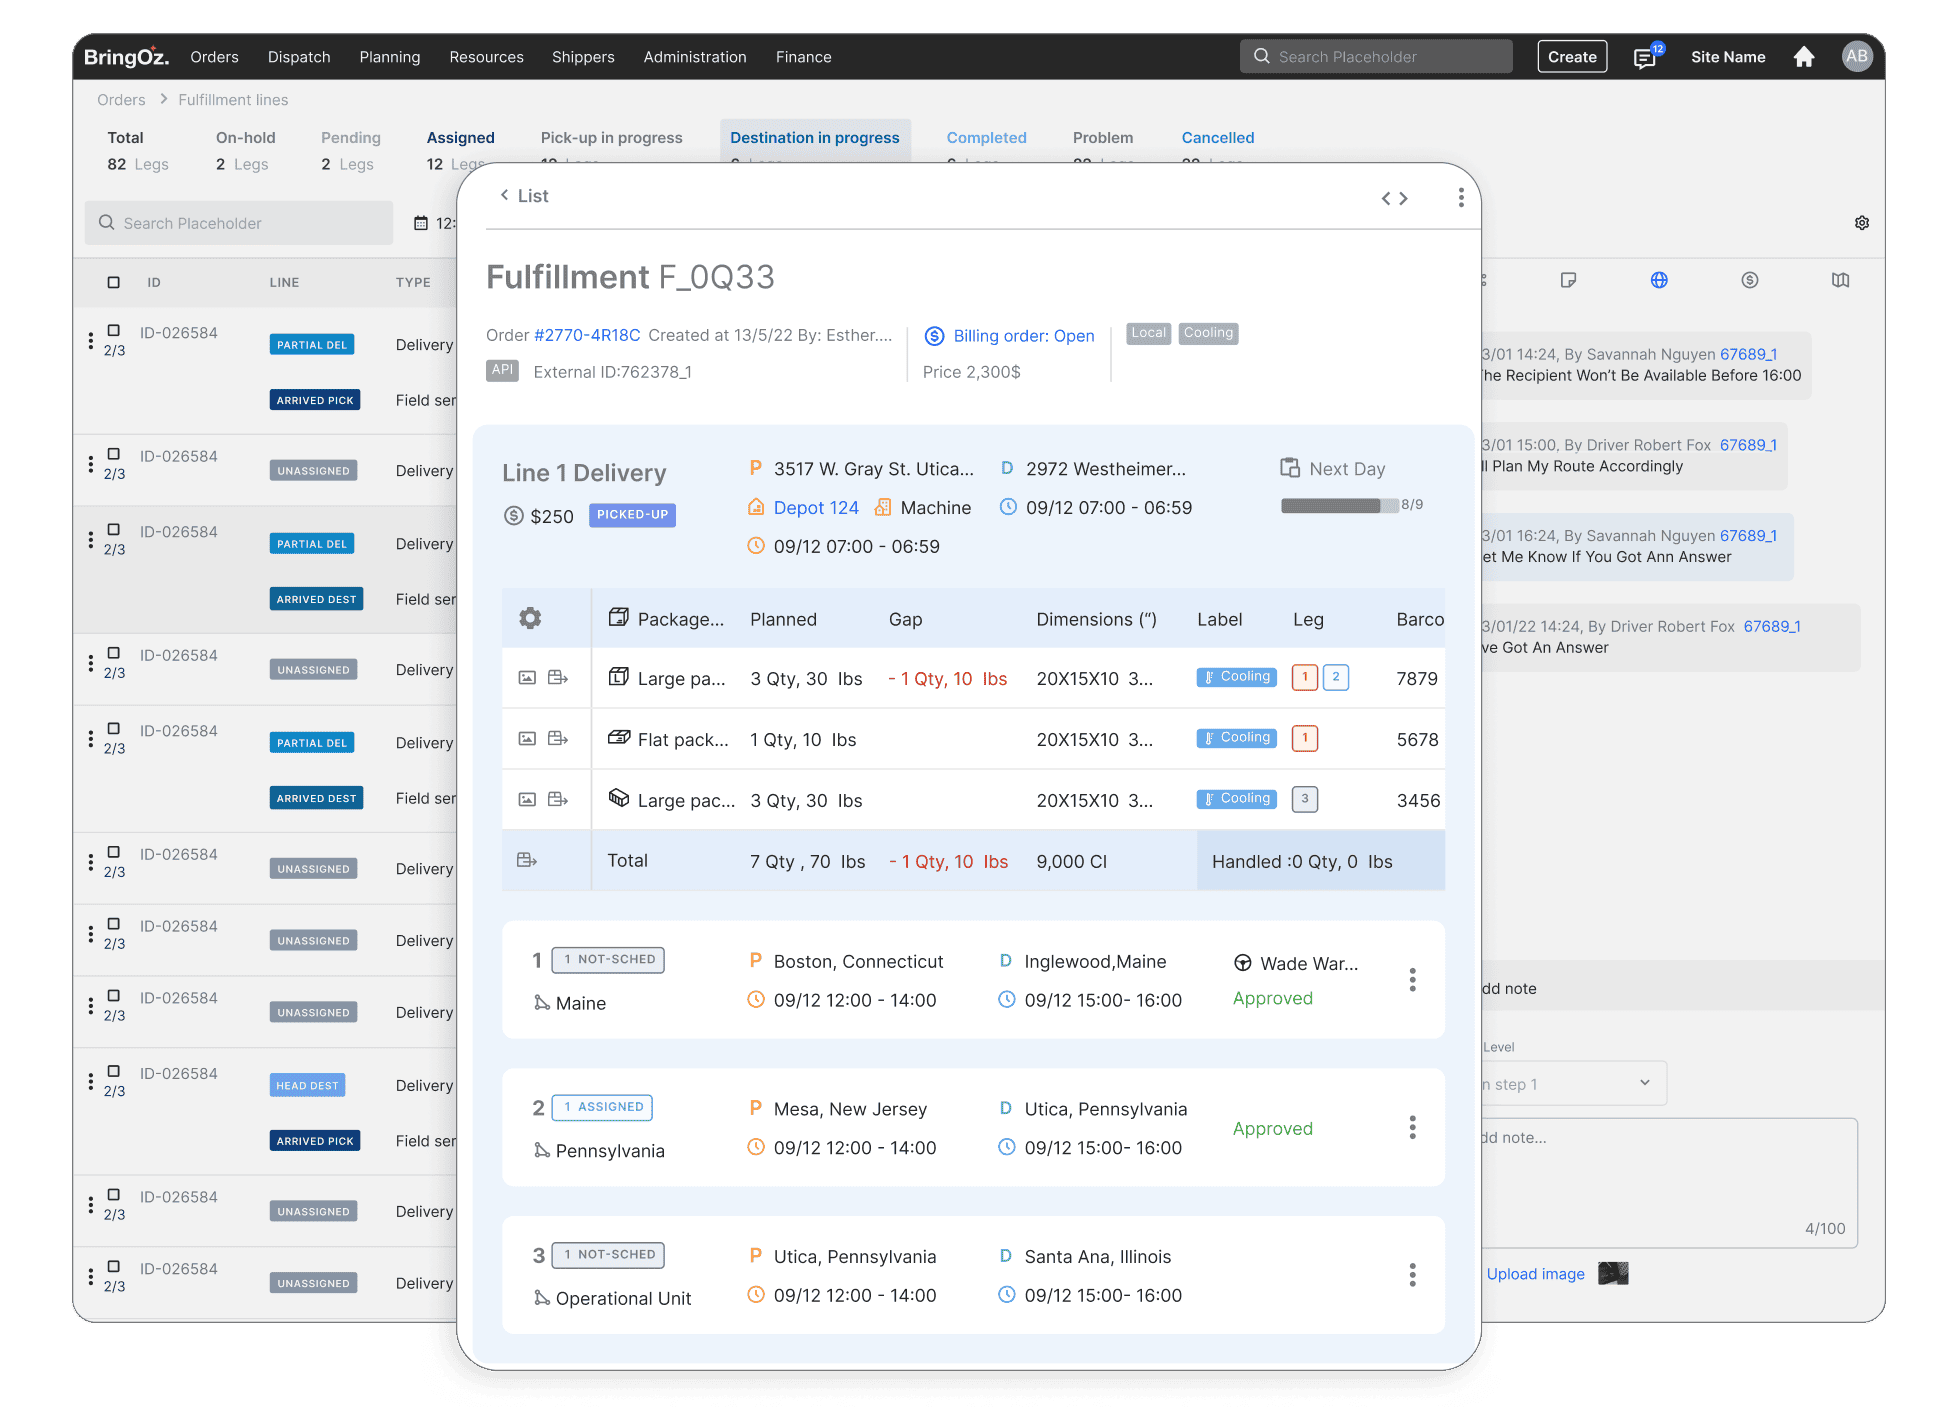Open the messages notification icon
This screenshot has width=1956, height=1407.
1646,57
